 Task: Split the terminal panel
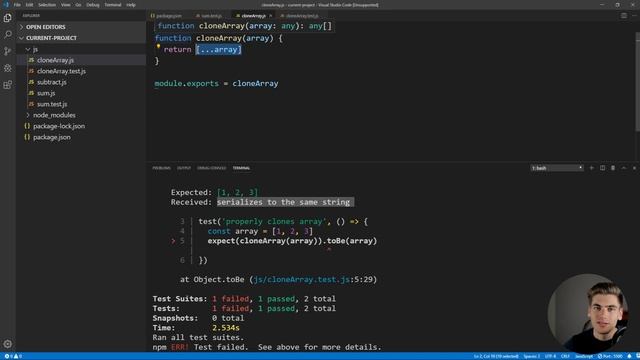click(602, 168)
